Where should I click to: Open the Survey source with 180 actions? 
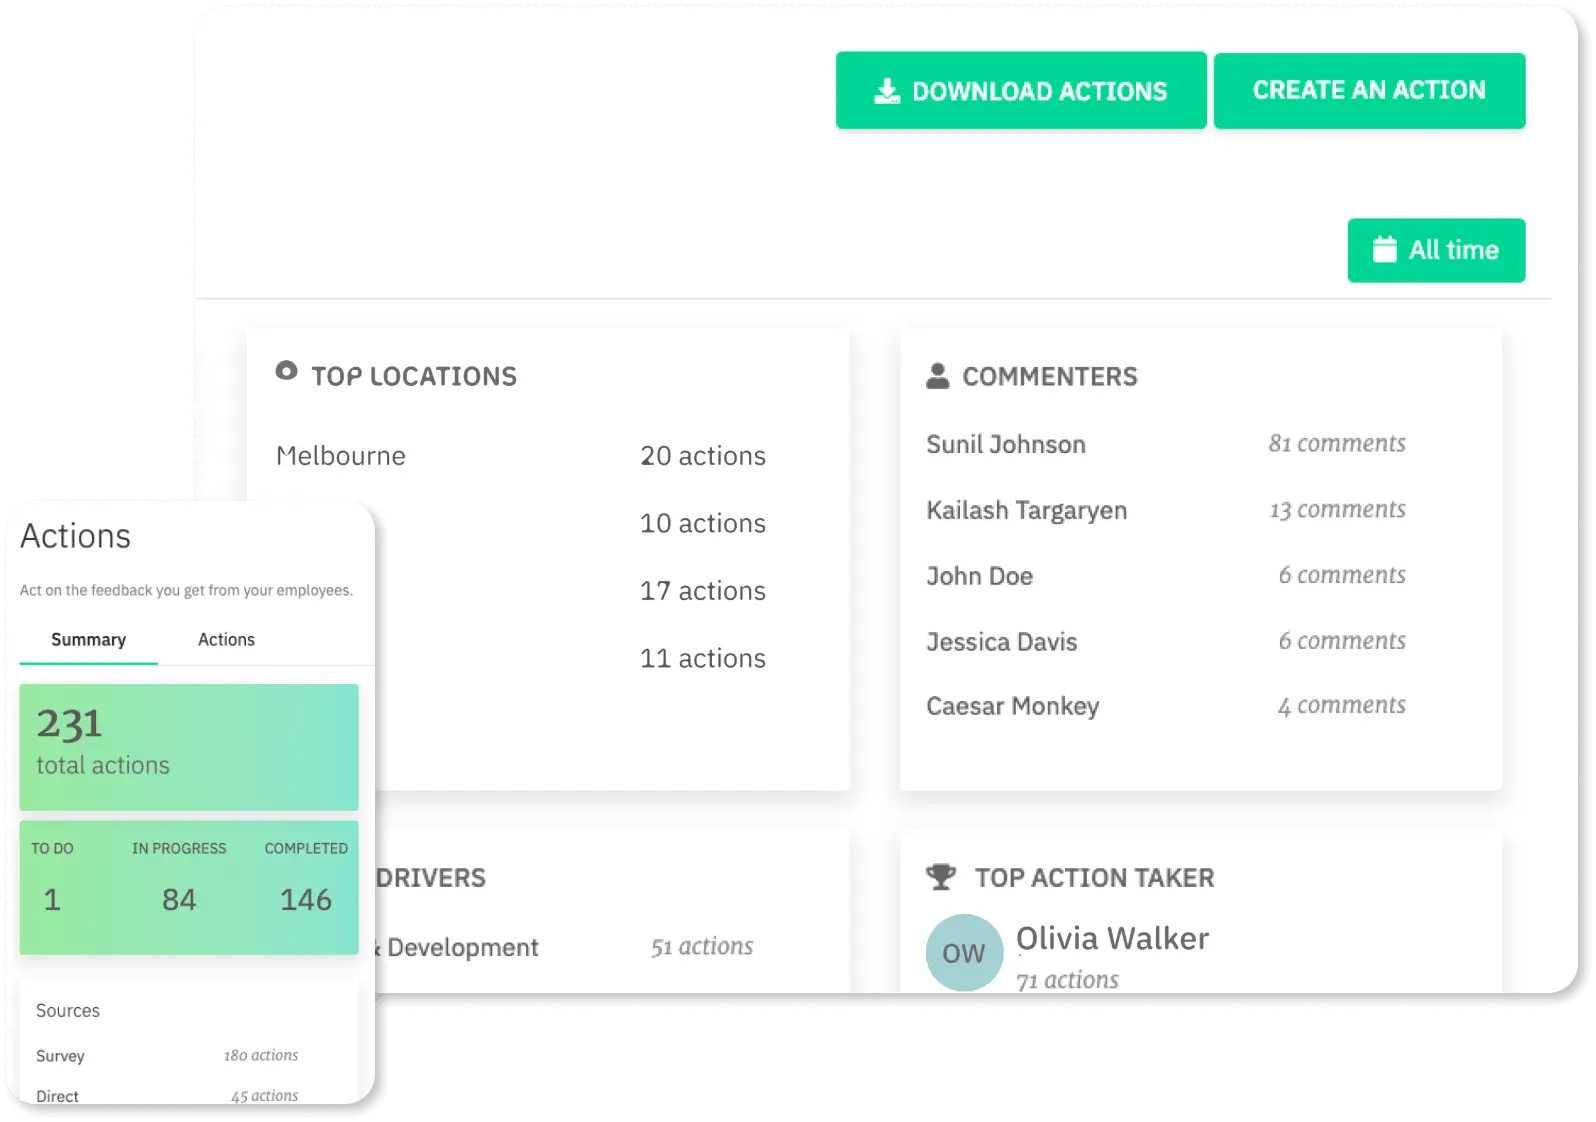tap(61, 1056)
